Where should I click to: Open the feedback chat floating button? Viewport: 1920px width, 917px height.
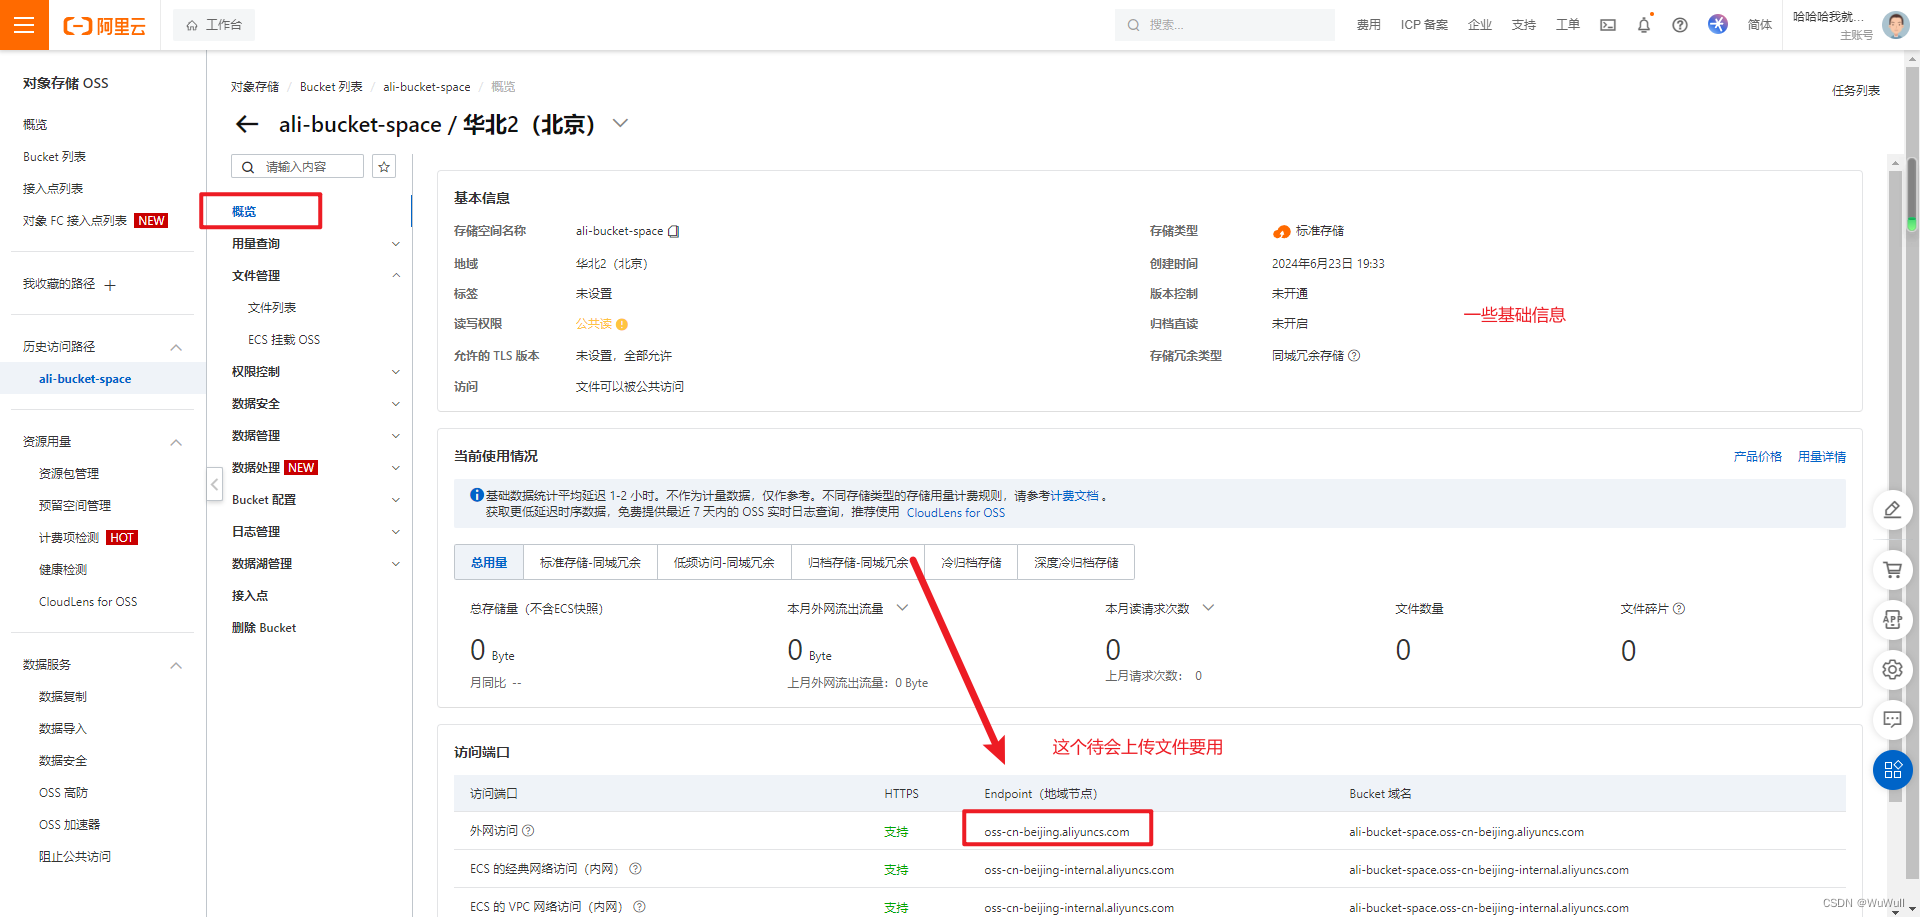[1893, 719]
